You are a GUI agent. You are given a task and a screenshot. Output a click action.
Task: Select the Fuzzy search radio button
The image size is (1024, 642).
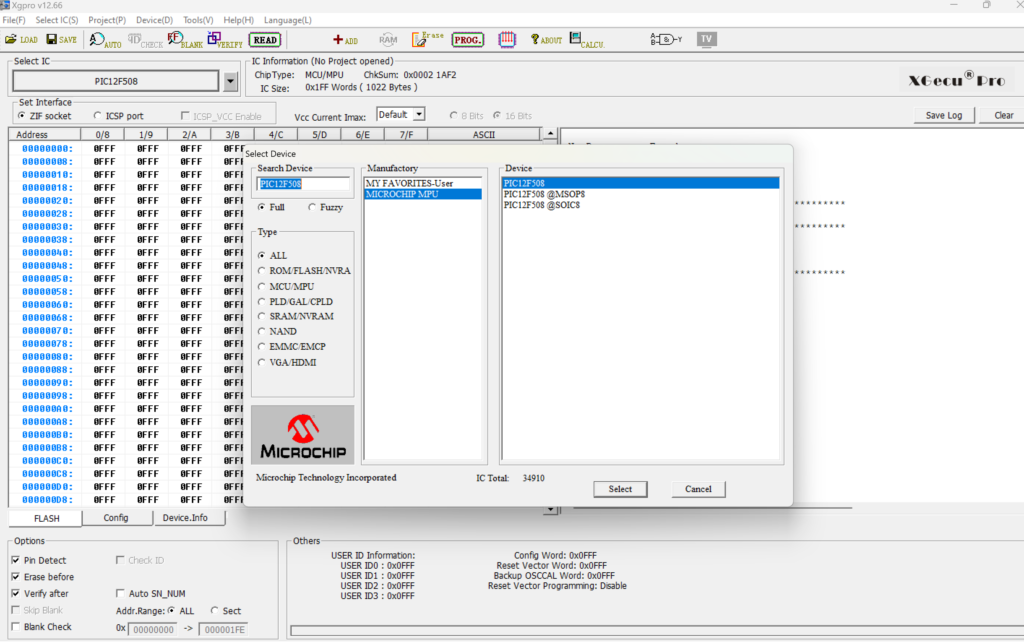tap(312, 207)
